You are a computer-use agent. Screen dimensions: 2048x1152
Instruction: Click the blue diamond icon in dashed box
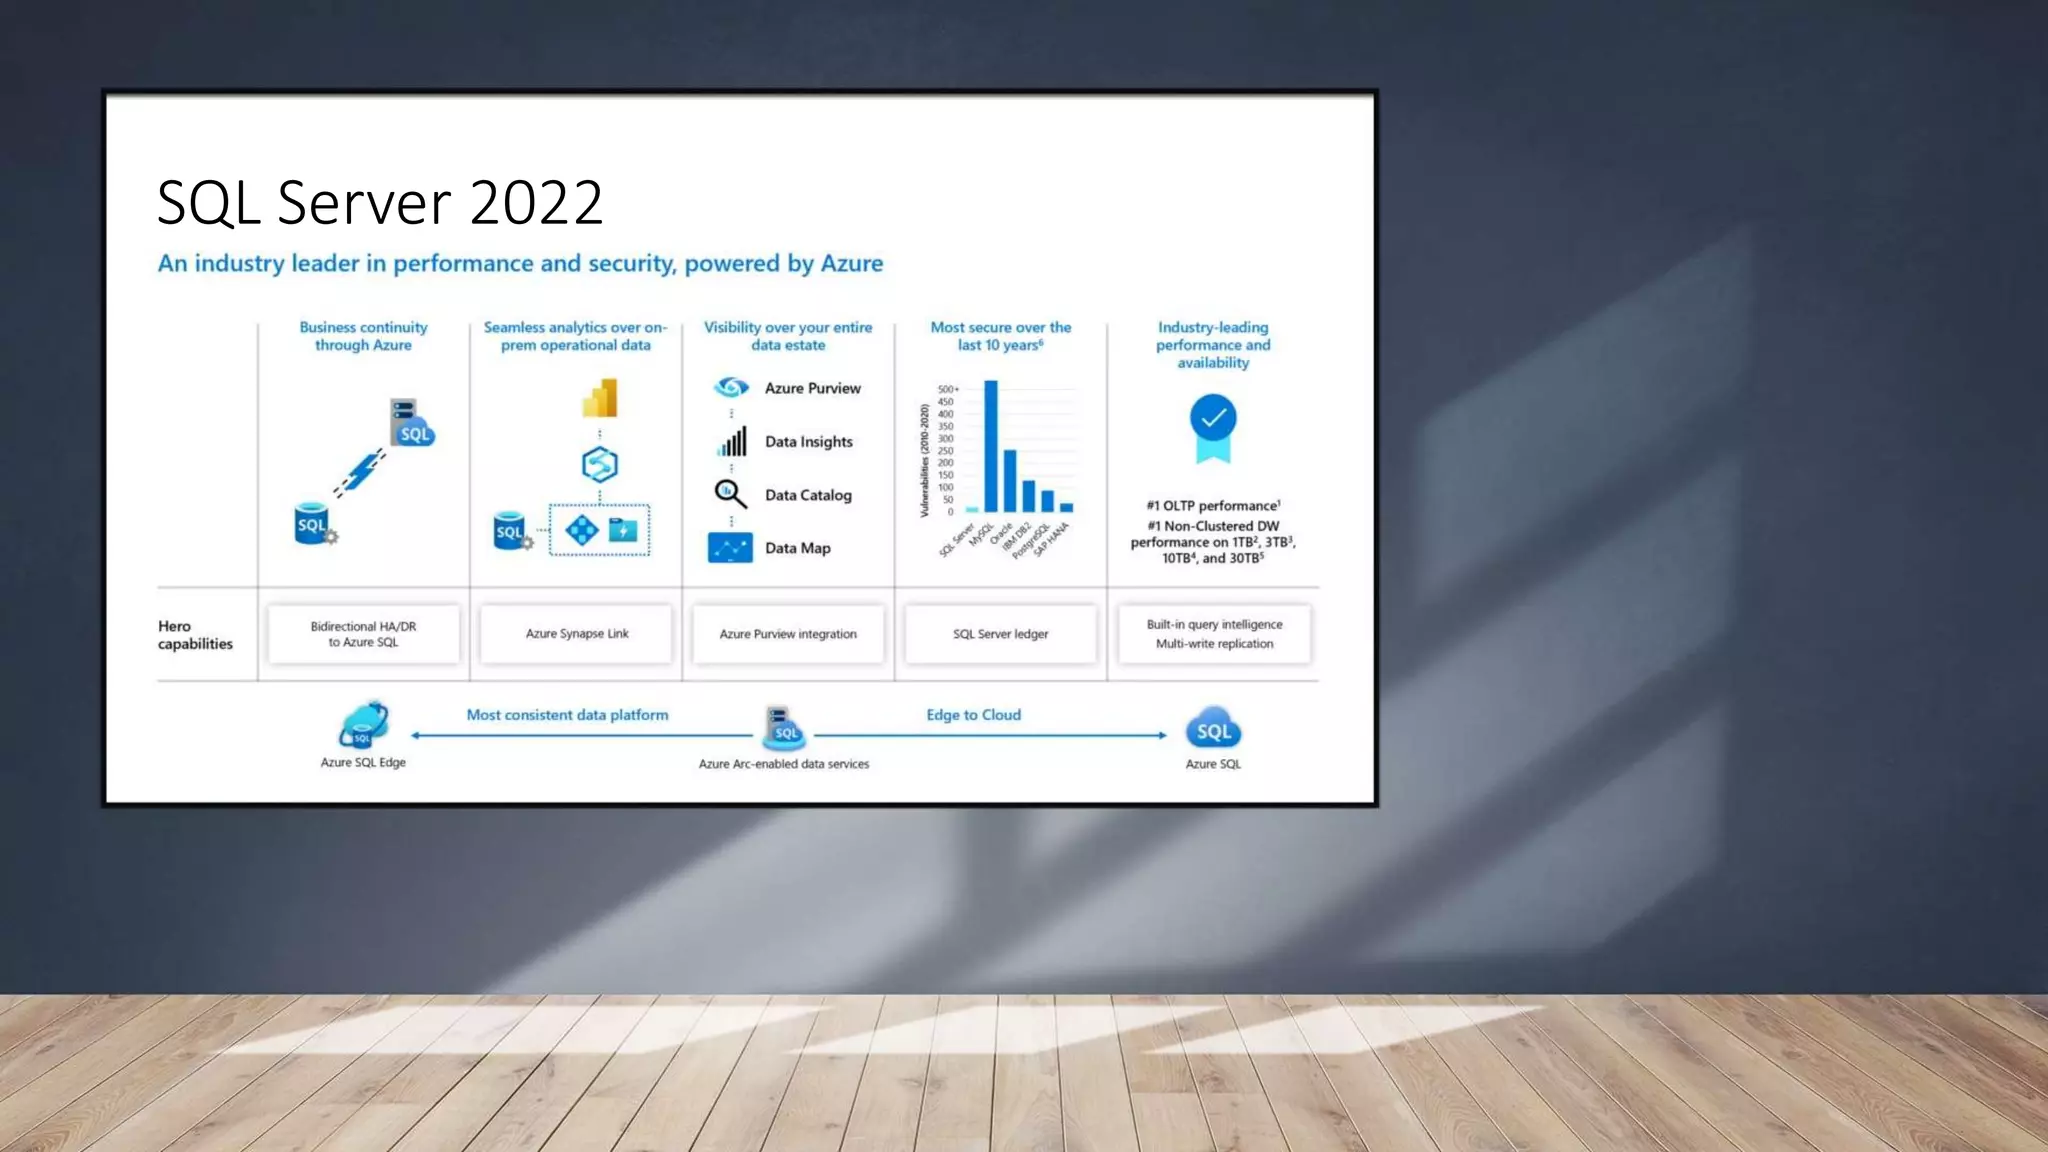[582, 529]
